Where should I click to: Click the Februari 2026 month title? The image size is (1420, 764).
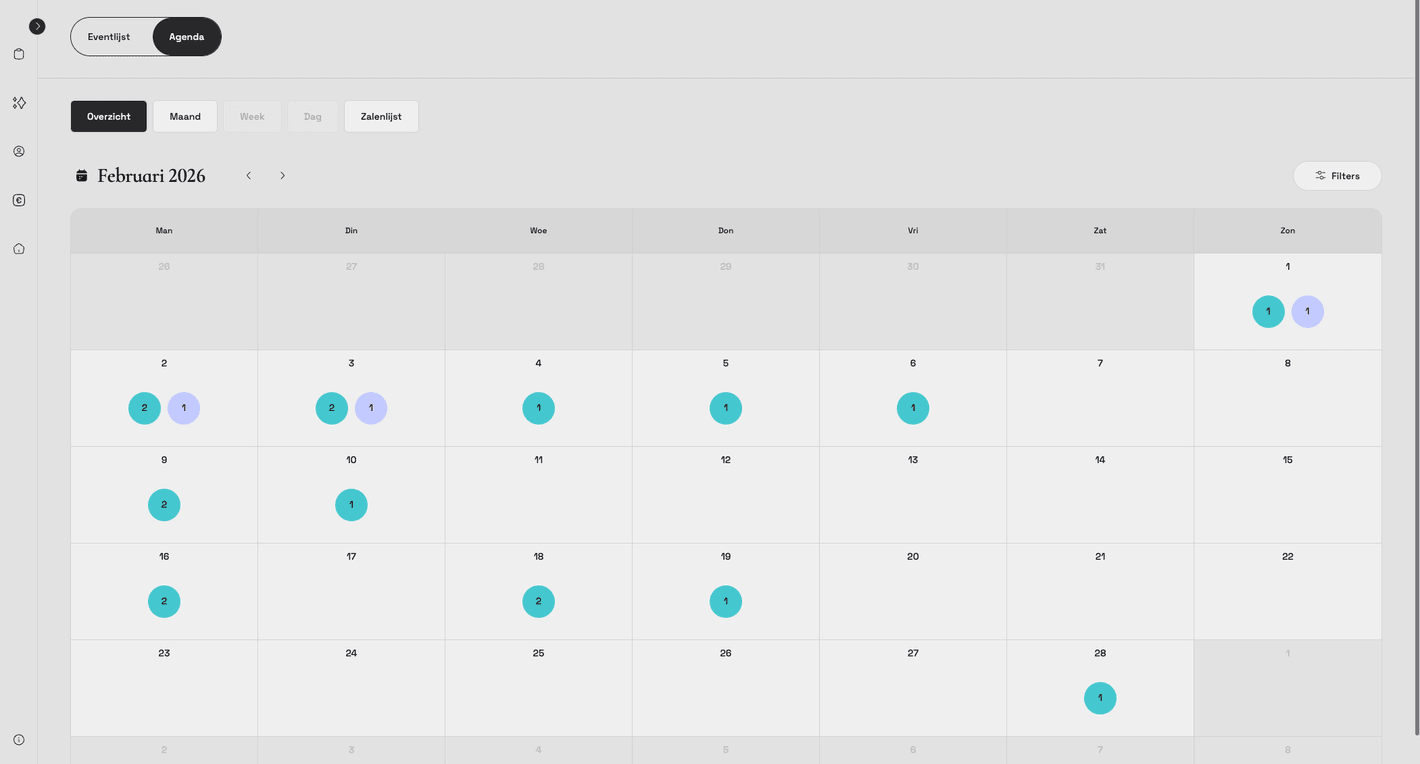pos(152,176)
